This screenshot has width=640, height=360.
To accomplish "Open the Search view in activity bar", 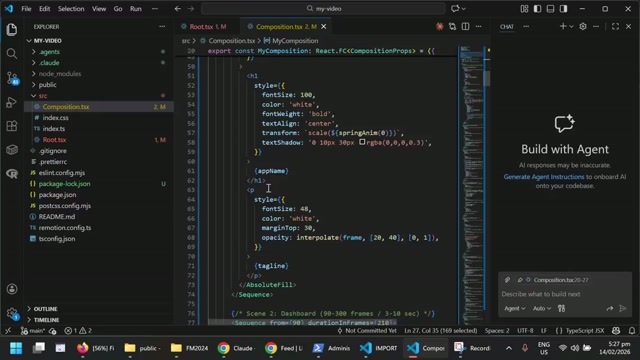I will (12, 53).
